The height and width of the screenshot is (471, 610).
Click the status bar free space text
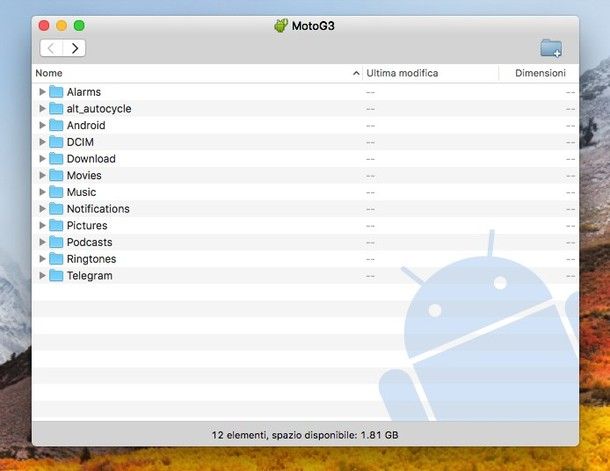305,435
